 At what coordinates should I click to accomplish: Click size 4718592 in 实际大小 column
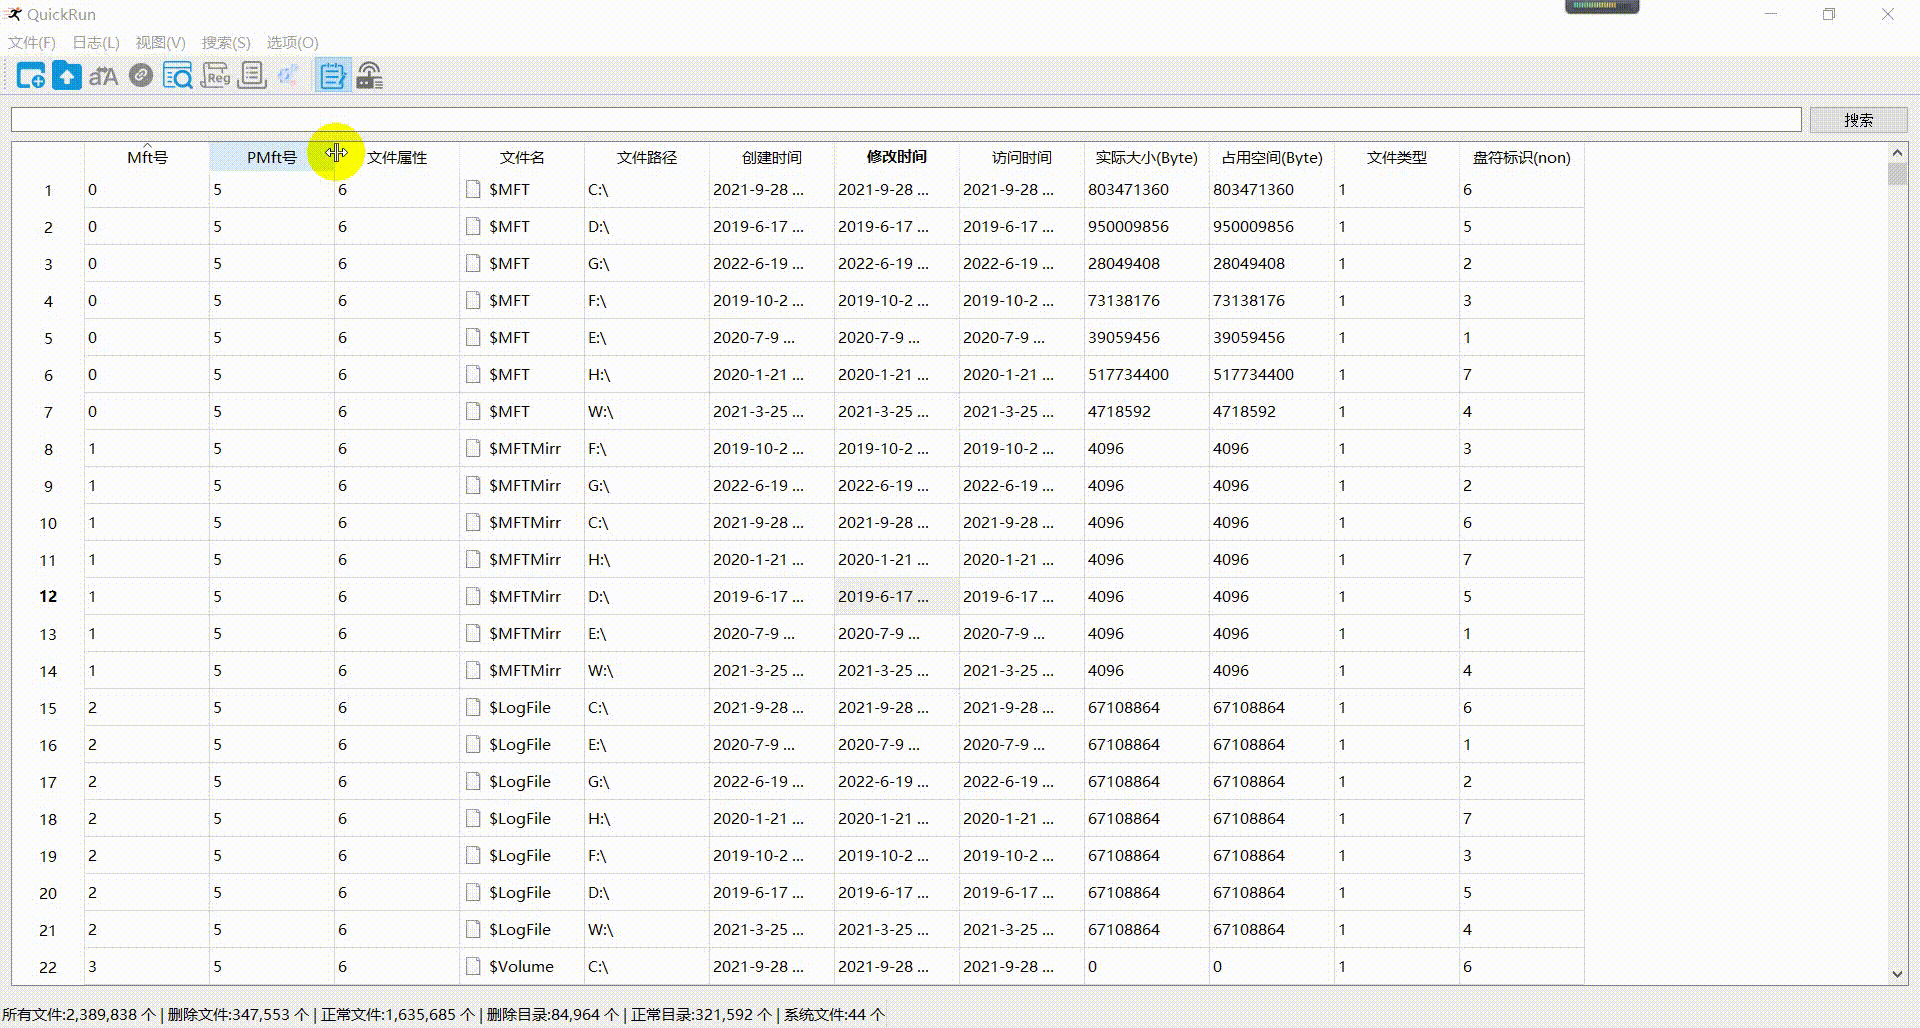click(1146, 411)
